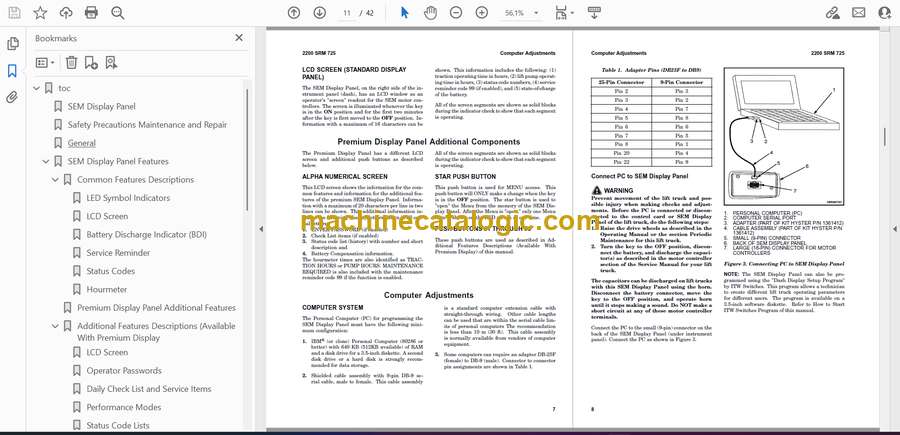Open Operator Passwords bookmark
Screen dimensions: 900x435
coord(124,371)
